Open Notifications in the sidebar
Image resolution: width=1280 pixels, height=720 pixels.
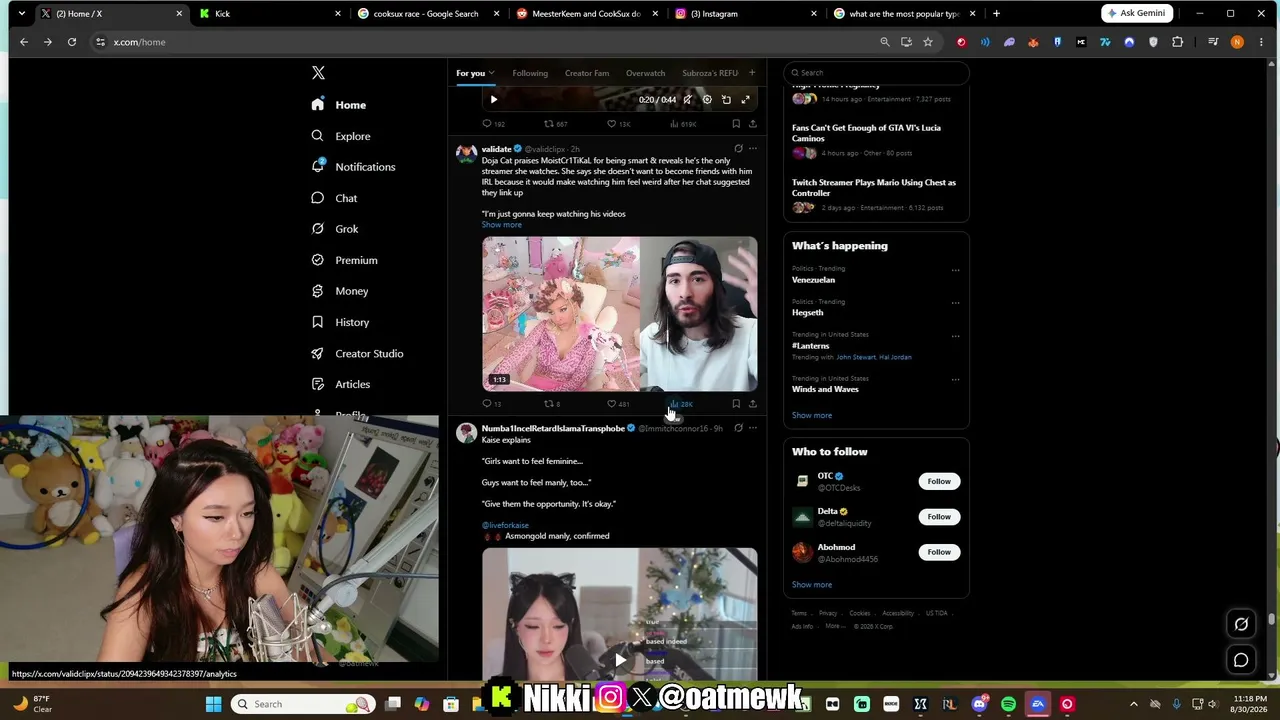[353, 167]
